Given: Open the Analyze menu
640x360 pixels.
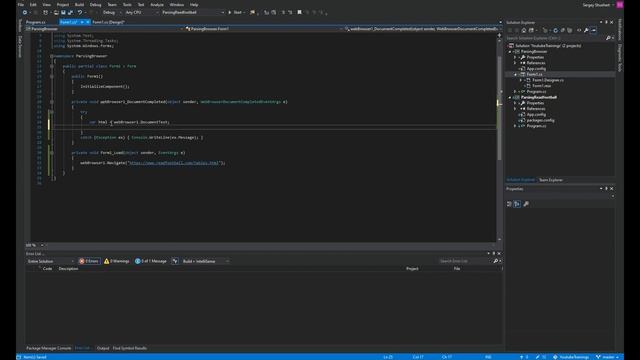Looking at the screenshot, I should click(x=157, y=4).
